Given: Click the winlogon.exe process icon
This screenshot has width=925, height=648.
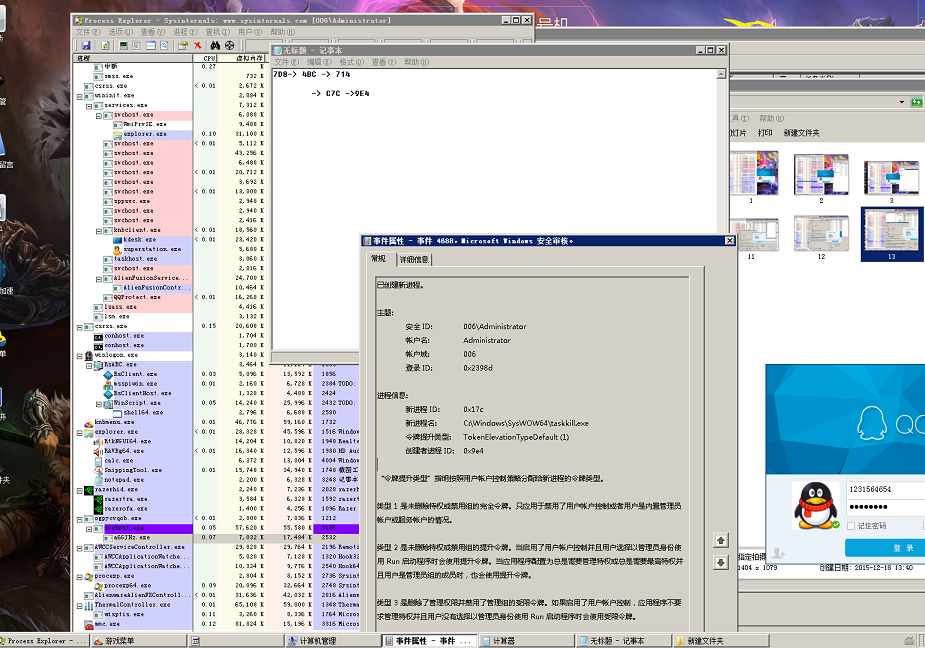Looking at the screenshot, I should (x=88, y=355).
